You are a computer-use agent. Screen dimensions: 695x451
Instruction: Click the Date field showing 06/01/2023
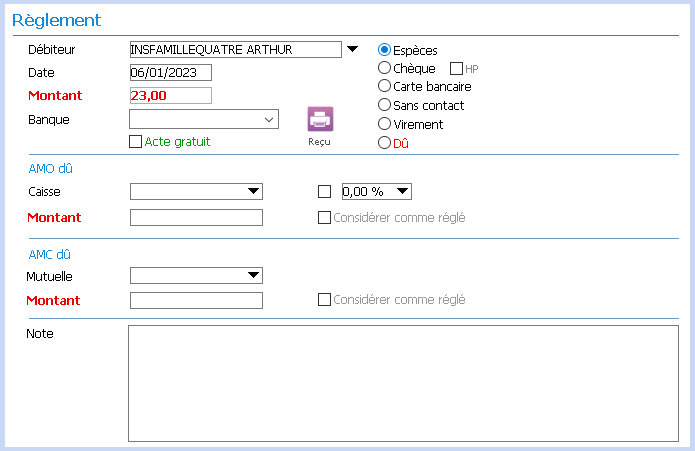(171, 73)
